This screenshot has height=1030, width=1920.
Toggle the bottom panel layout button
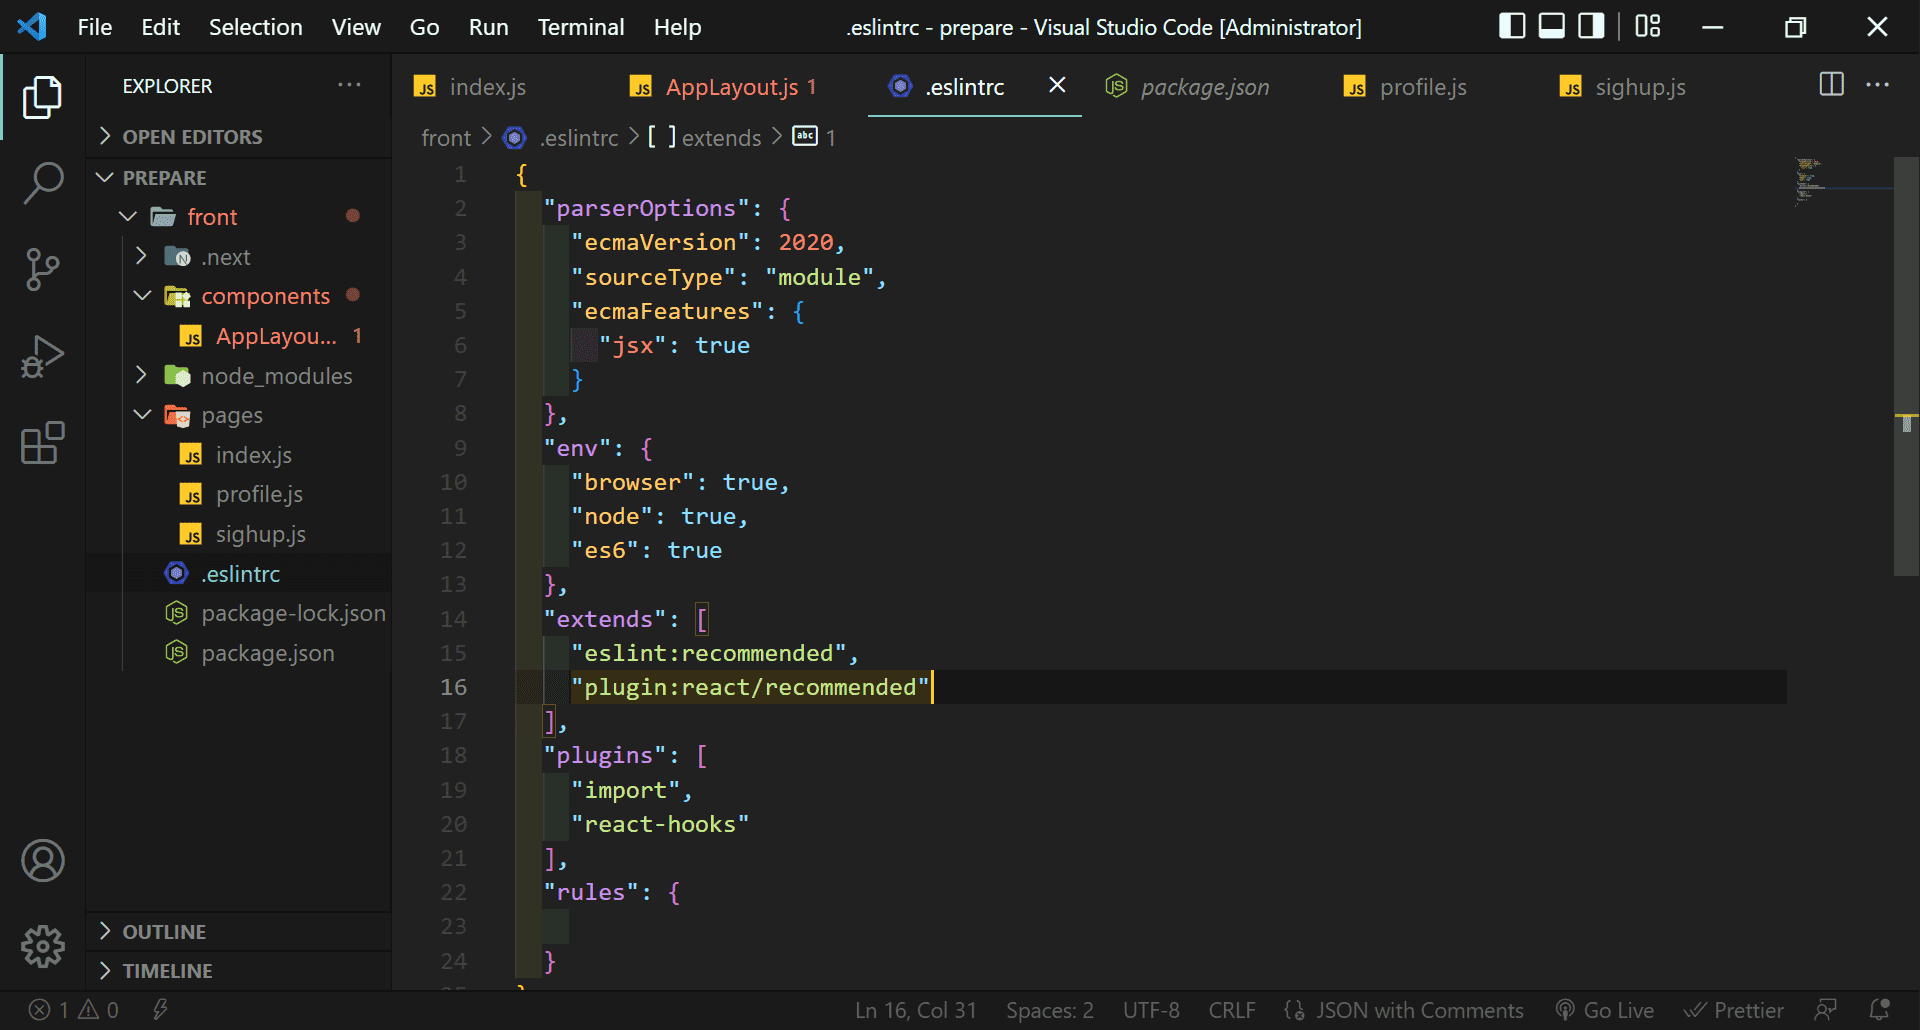(x=1551, y=26)
